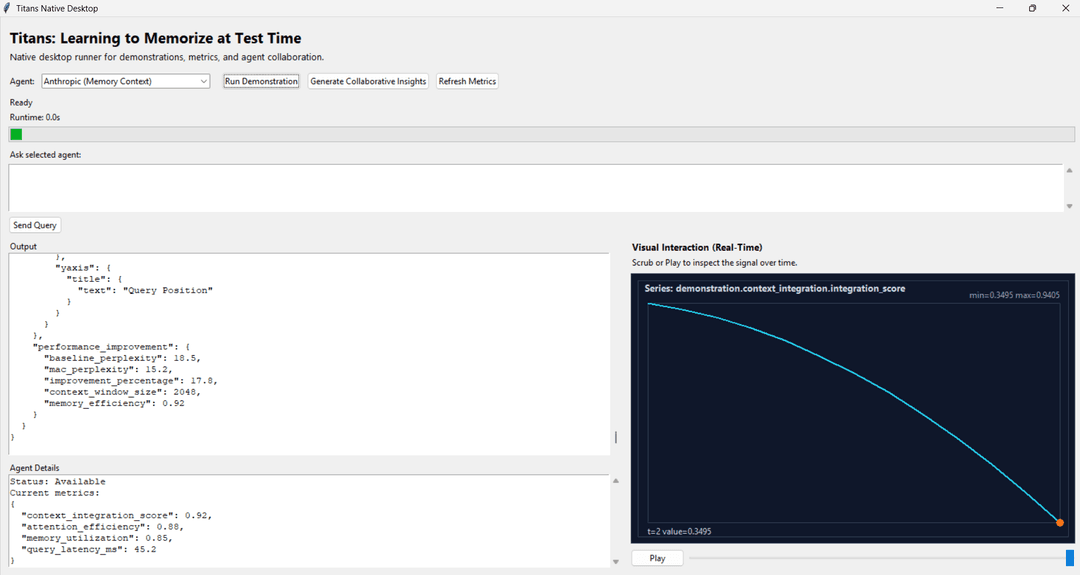Click the runtime progress bar
Image resolution: width=1080 pixels, height=575 pixels.
click(541, 134)
